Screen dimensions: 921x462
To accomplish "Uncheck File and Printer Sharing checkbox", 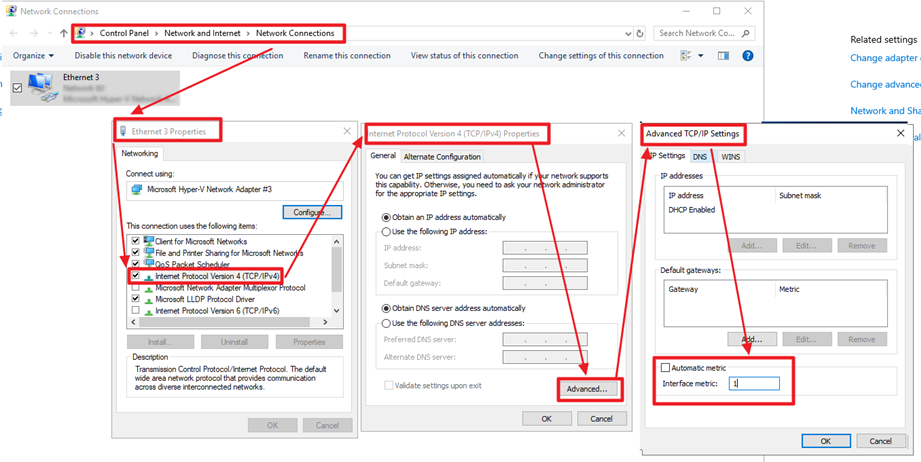I will (136, 253).
